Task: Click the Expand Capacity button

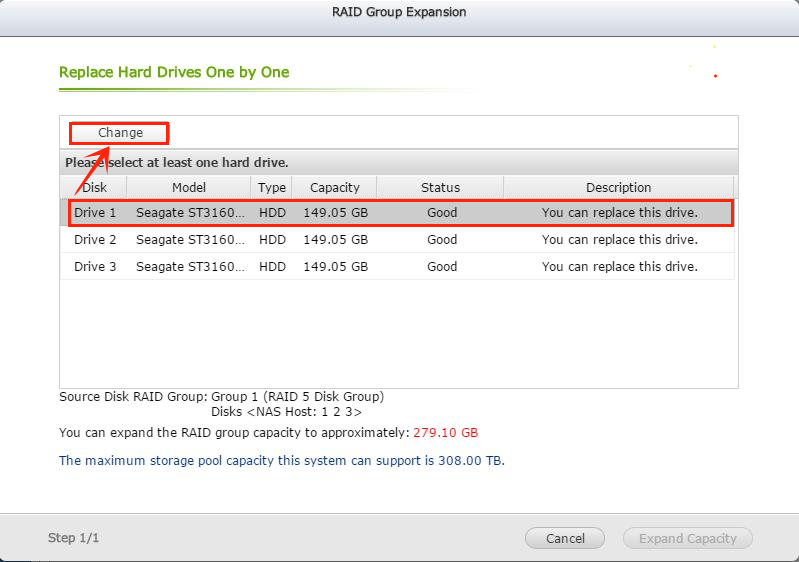Action: [x=687, y=538]
